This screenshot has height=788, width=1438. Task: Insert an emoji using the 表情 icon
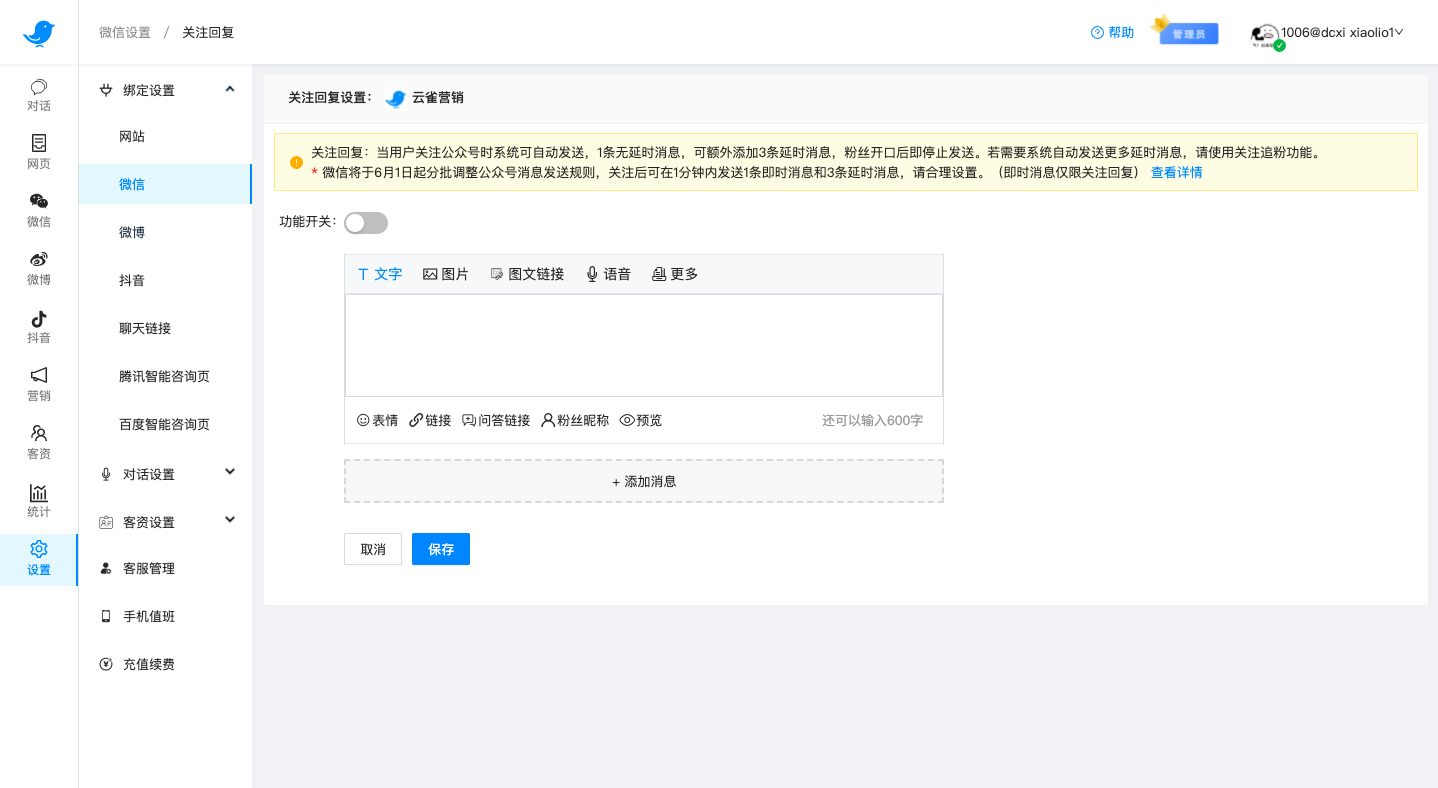377,420
